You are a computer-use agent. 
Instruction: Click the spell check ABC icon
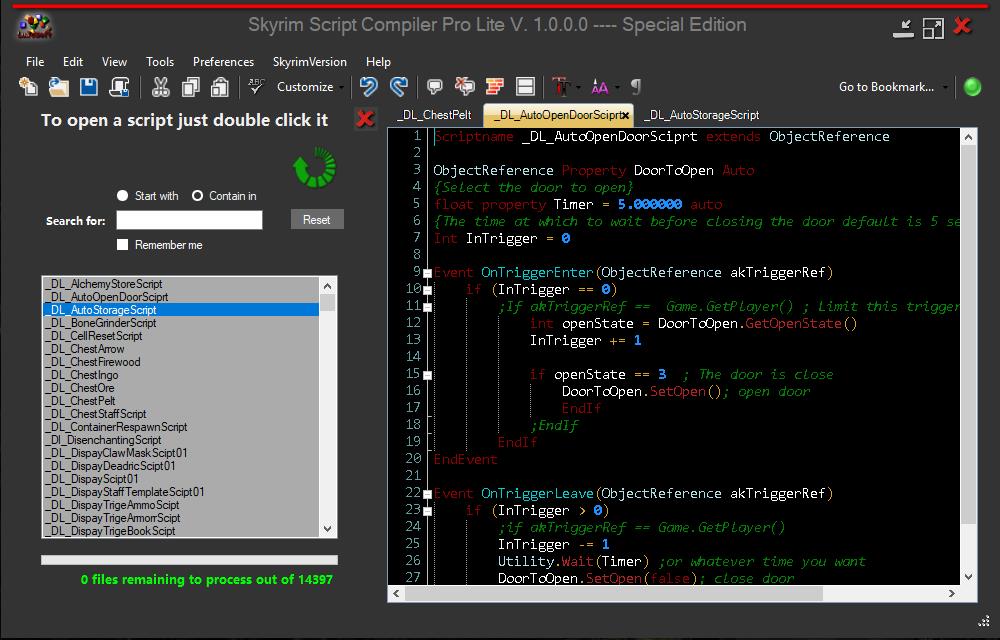point(257,87)
